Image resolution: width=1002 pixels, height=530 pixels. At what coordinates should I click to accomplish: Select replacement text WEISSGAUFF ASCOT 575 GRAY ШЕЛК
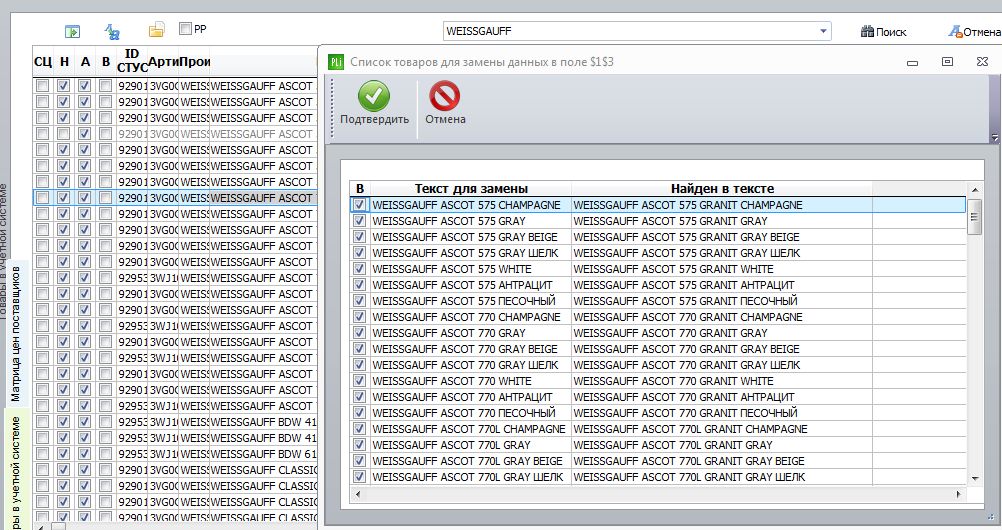(x=471, y=253)
